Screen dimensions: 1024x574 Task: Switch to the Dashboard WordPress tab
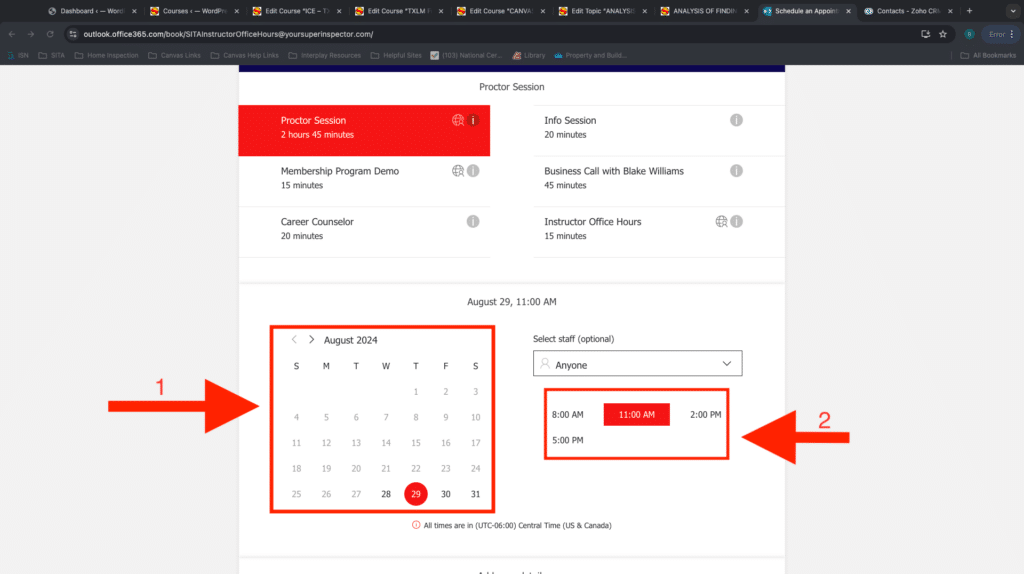coord(90,11)
